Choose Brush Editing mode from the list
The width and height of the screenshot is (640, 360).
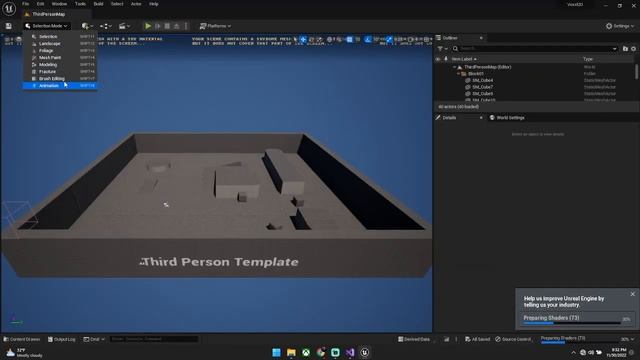pyautogui.click(x=60, y=78)
